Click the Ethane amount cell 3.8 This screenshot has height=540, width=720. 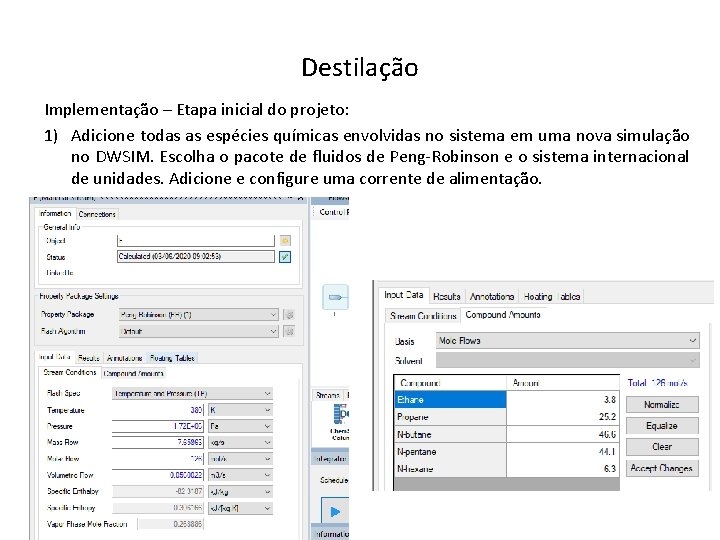(x=563, y=399)
